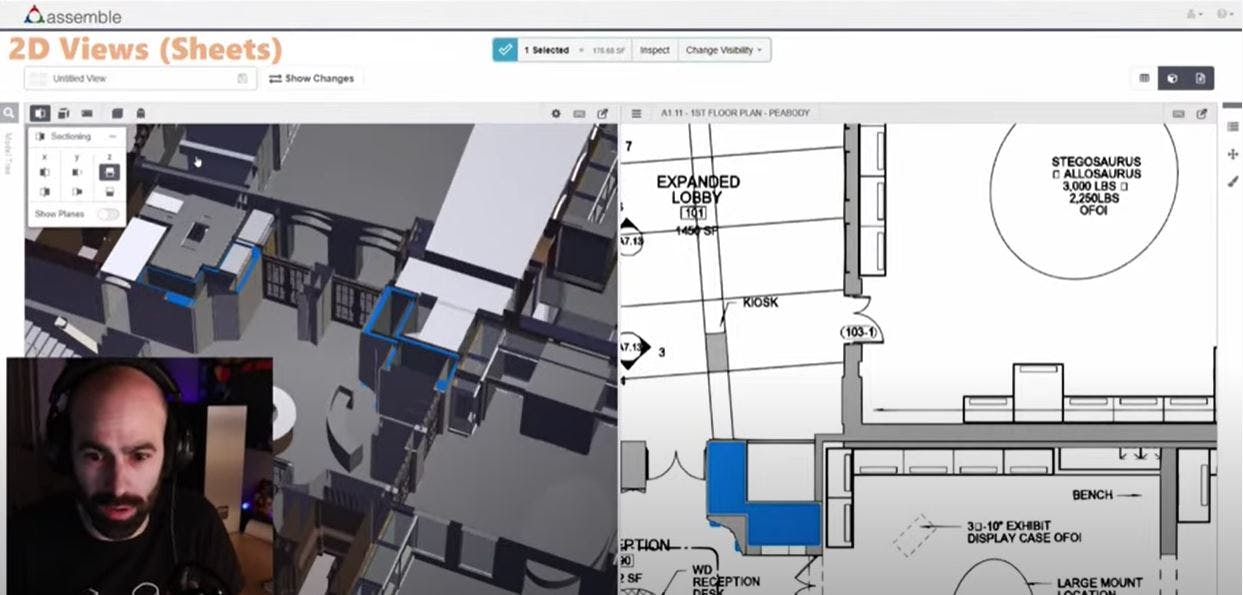Click the search magnifier icon on left sidebar

tap(9, 113)
